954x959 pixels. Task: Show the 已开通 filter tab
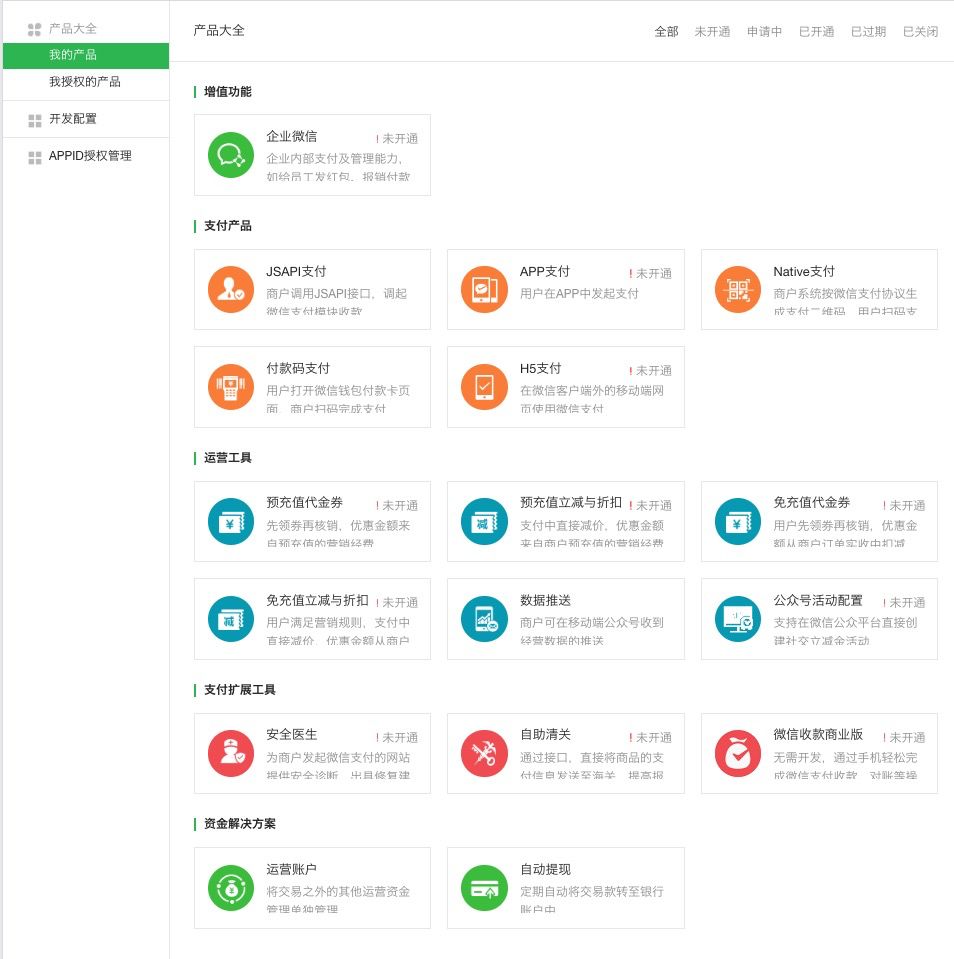tap(816, 32)
